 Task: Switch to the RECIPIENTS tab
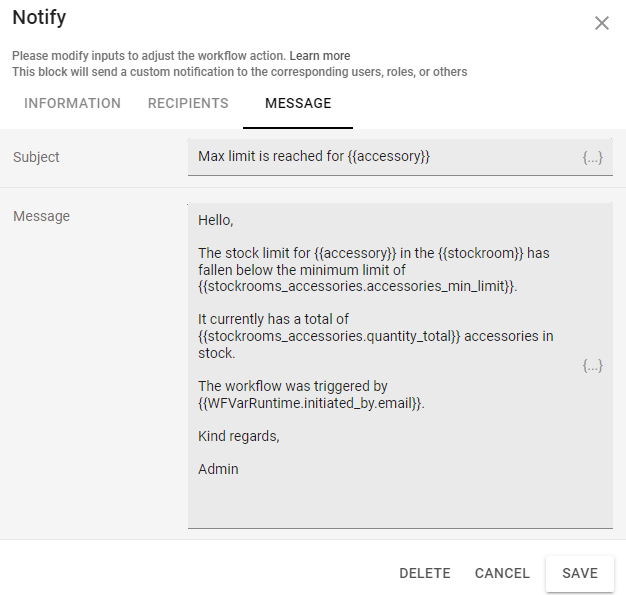point(188,104)
